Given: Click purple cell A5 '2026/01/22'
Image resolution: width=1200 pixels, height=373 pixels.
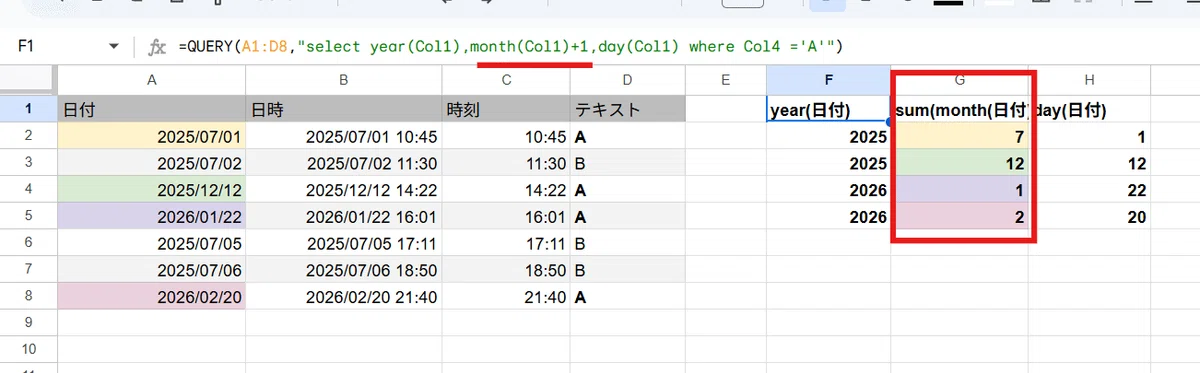Looking at the screenshot, I should (152, 216).
